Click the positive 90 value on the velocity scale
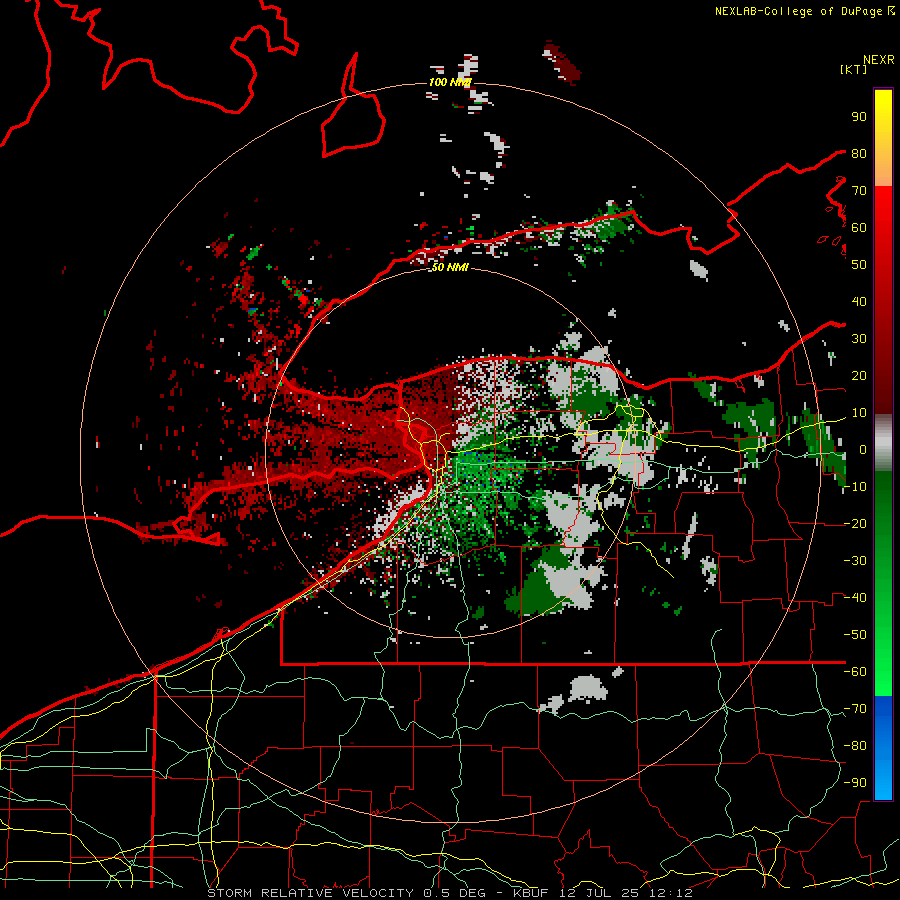This screenshot has width=900, height=900. (x=859, y=117)
